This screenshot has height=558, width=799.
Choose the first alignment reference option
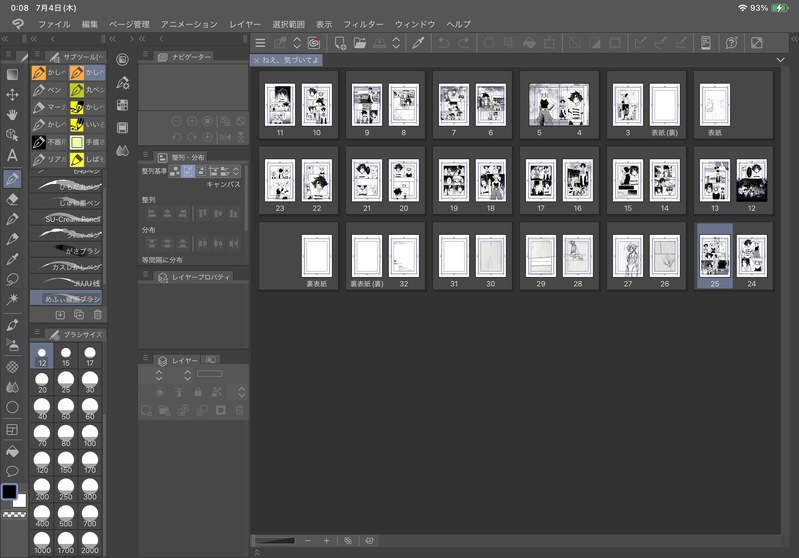(x=174, y=171)
